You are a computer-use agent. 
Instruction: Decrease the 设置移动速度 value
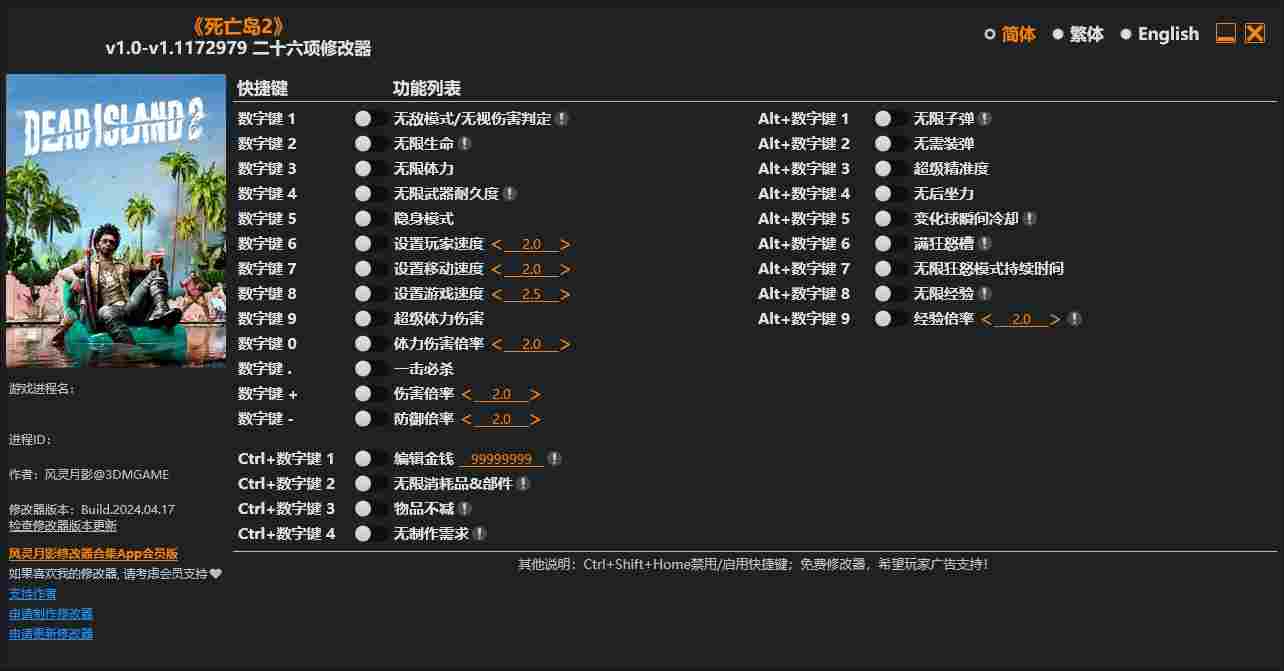(x=496, y=269)
